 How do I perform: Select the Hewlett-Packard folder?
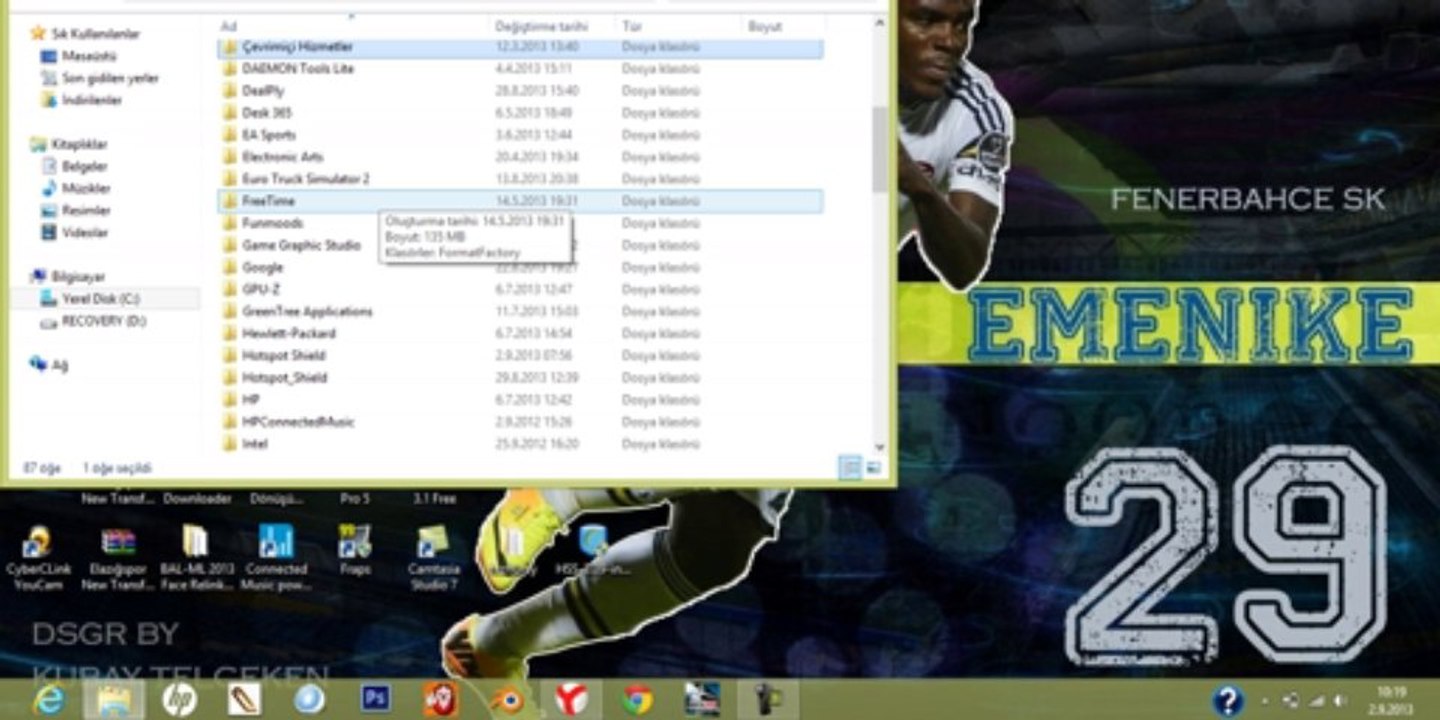(520, 333)
